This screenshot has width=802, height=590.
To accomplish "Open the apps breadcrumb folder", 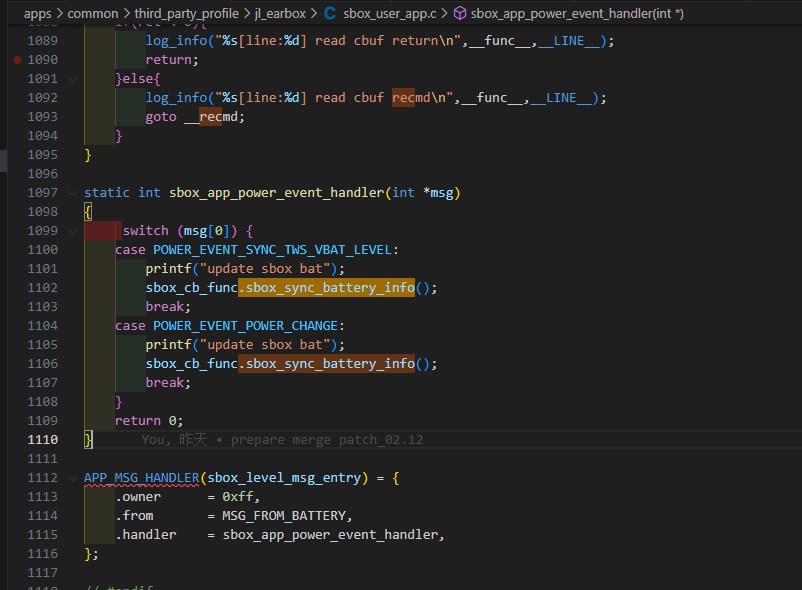I will [37, 14].
